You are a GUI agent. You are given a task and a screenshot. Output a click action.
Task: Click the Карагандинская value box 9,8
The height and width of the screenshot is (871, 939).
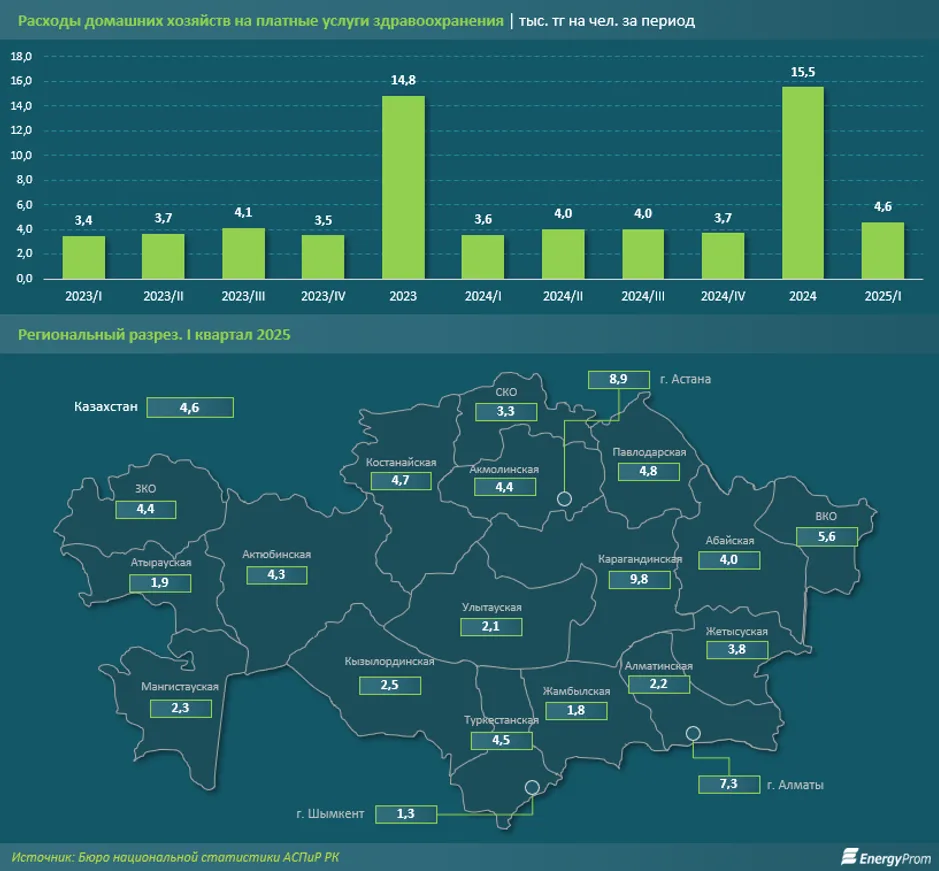tap(639, 580)
